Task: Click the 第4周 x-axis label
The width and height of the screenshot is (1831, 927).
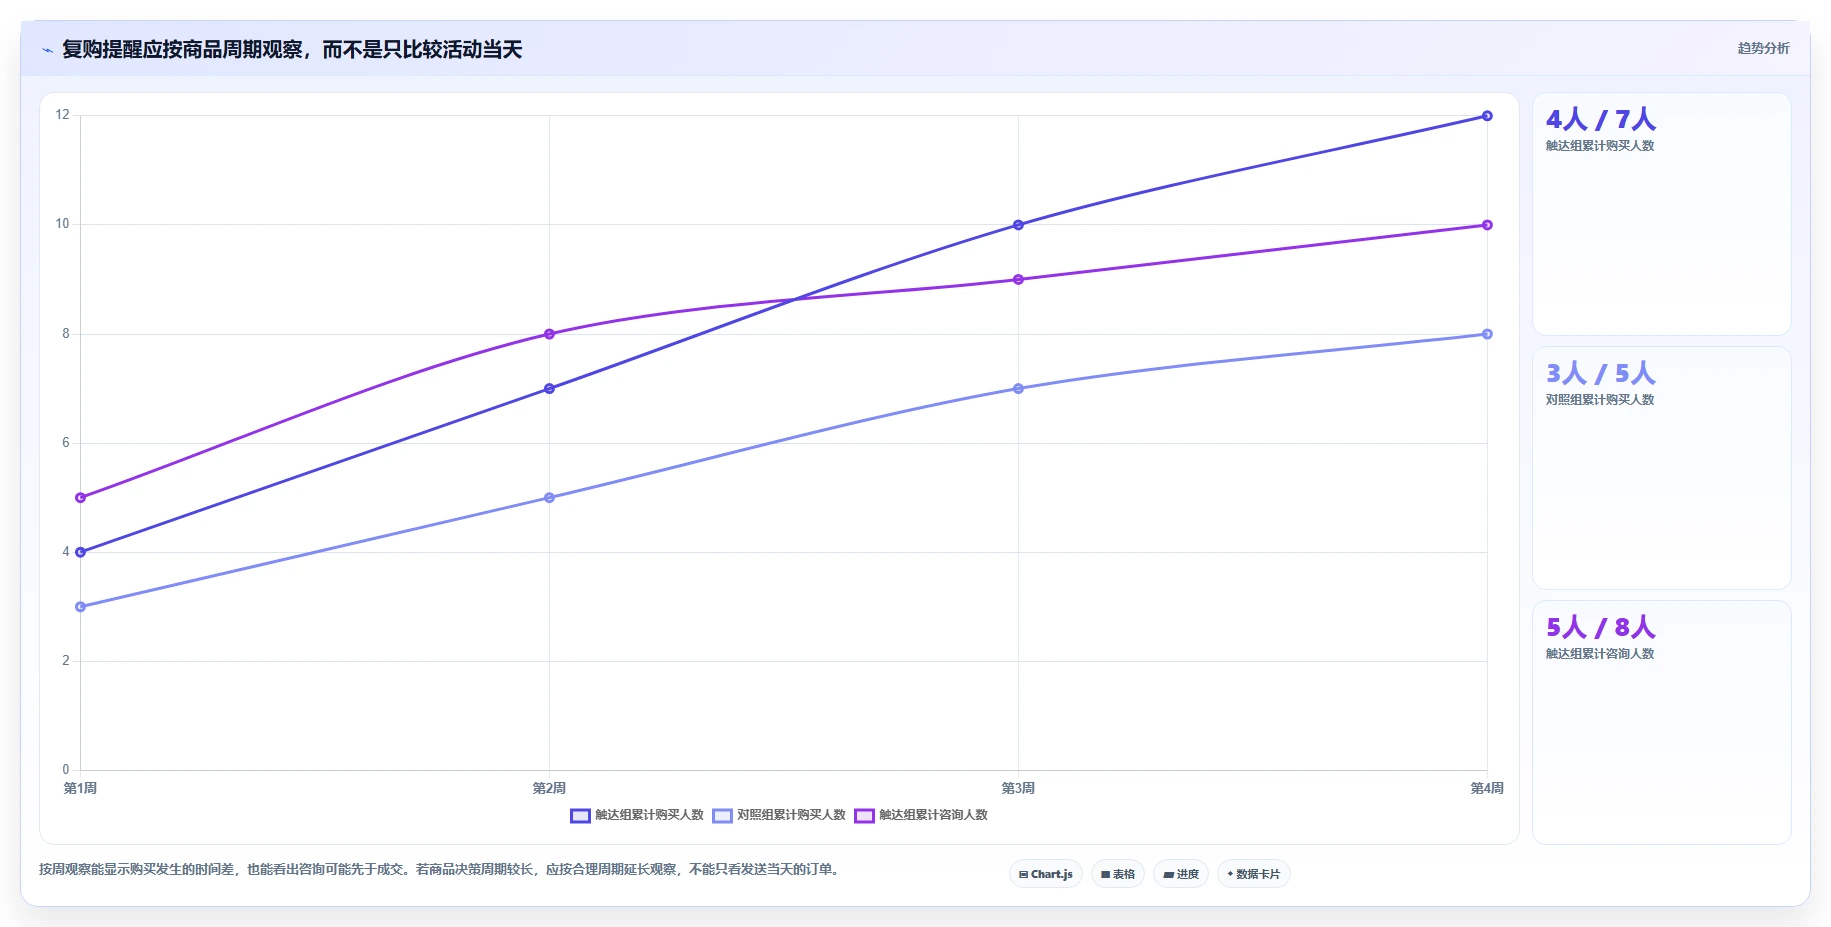Action: 1487,788
